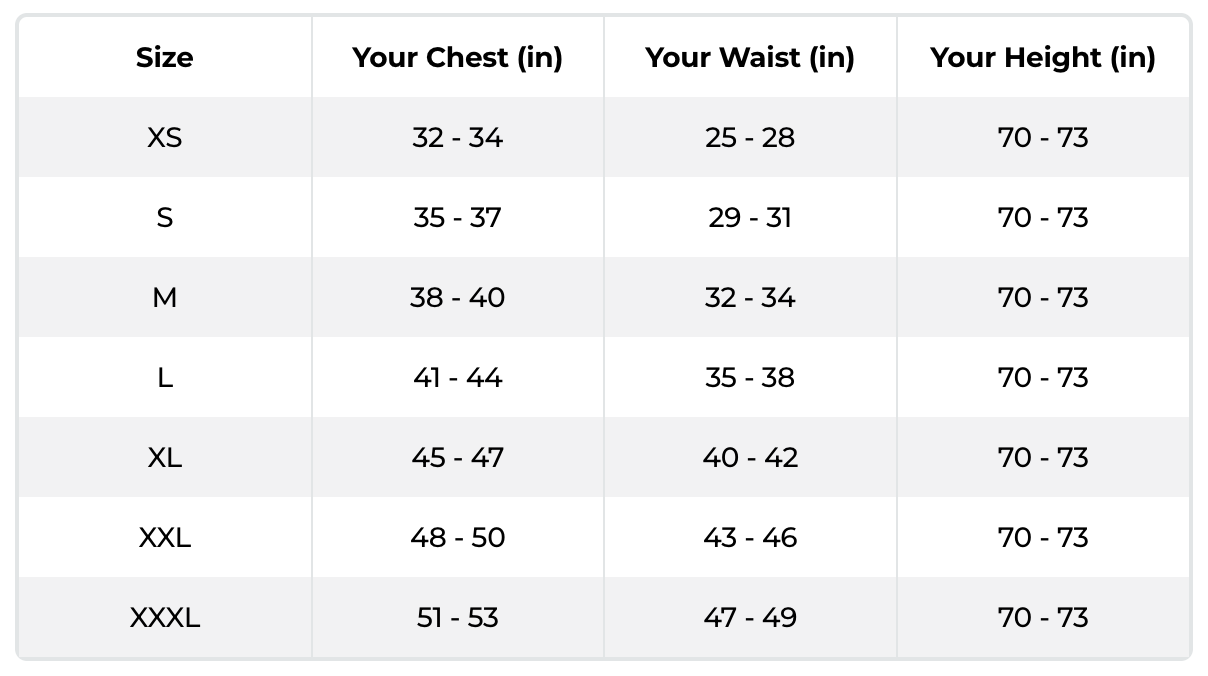Click the height cell in XS row
This screenshot has width=1208, height=676.
coord(1042,138)
